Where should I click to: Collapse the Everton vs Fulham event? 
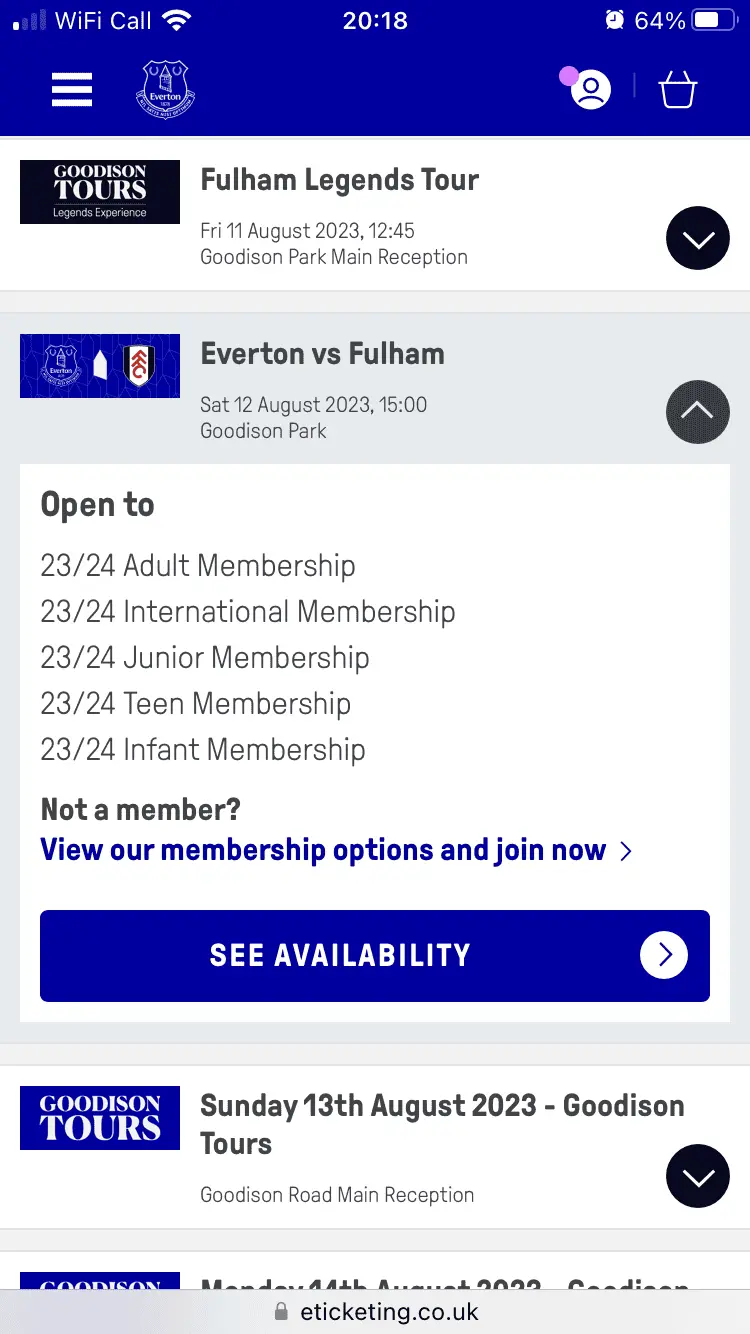pos(697,412)
